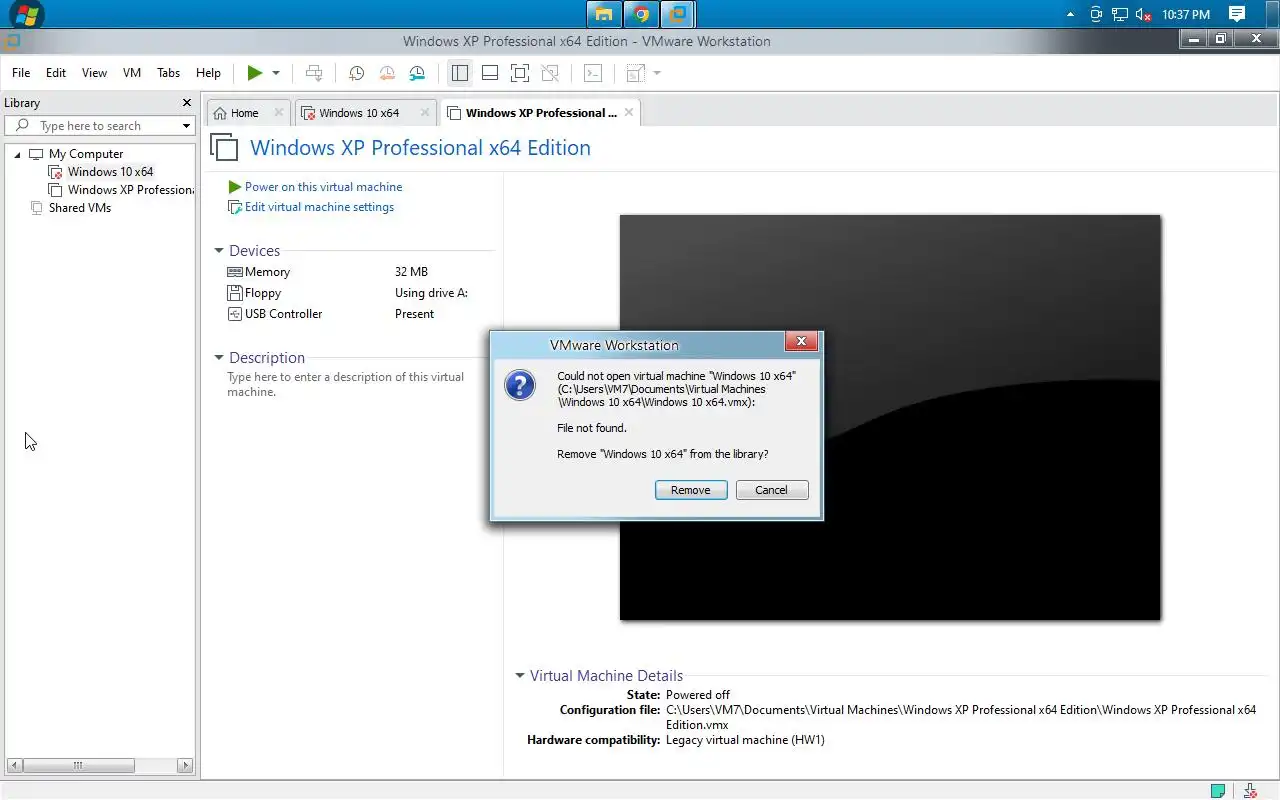Close the Windows XP Professional tab
Viewport: 1280px width, 800px height.
coord(629,112)
